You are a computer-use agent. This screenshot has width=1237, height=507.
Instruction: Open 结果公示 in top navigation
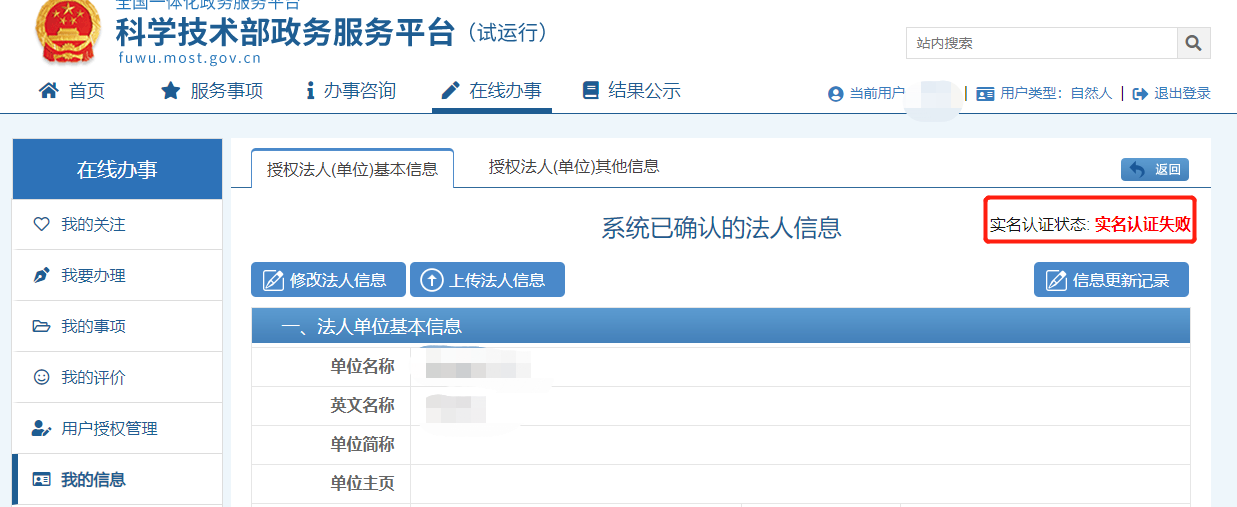pos(631,91)
